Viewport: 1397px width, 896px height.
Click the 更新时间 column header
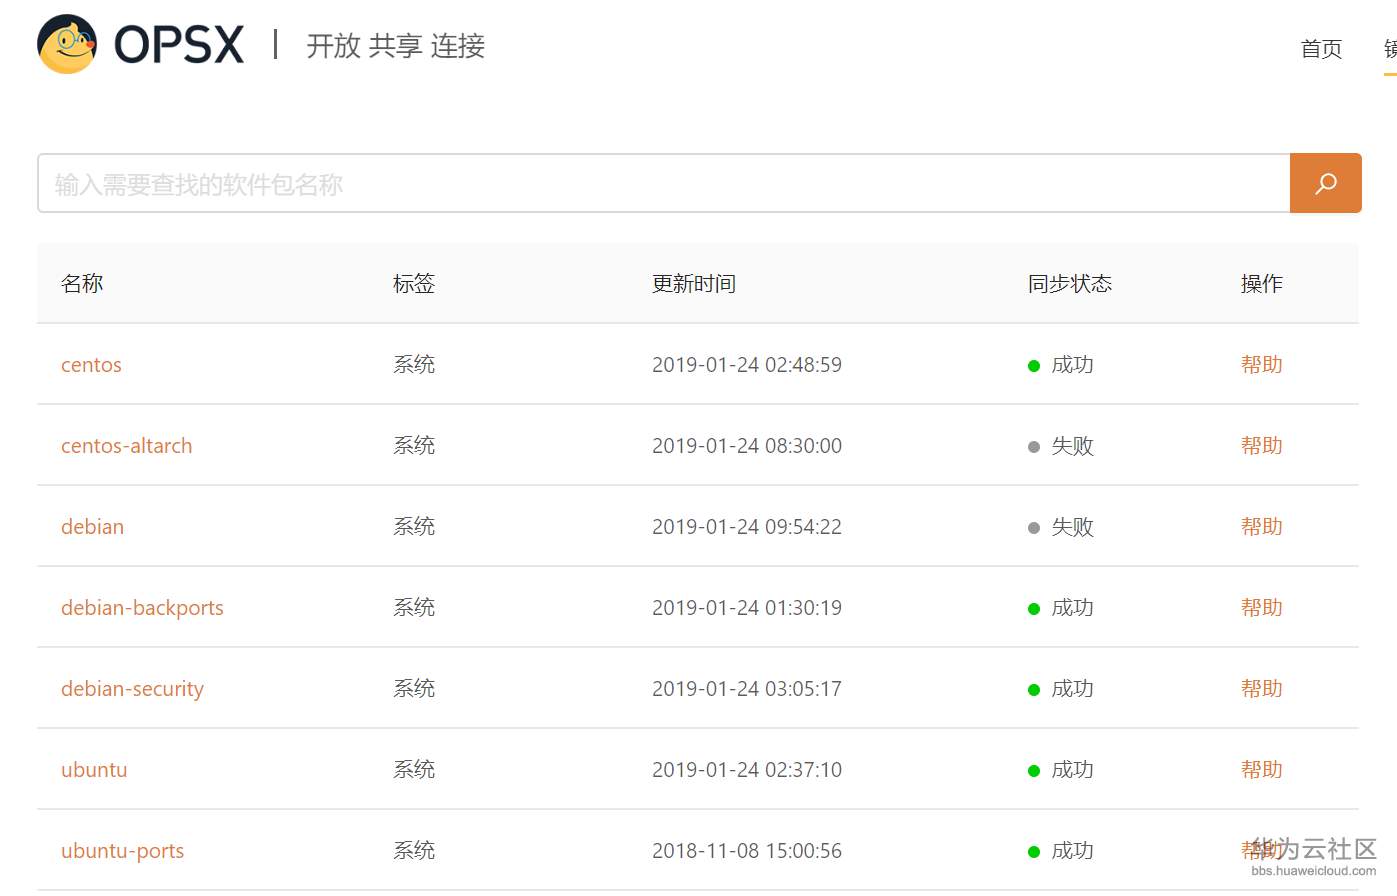tap(694, 283)
